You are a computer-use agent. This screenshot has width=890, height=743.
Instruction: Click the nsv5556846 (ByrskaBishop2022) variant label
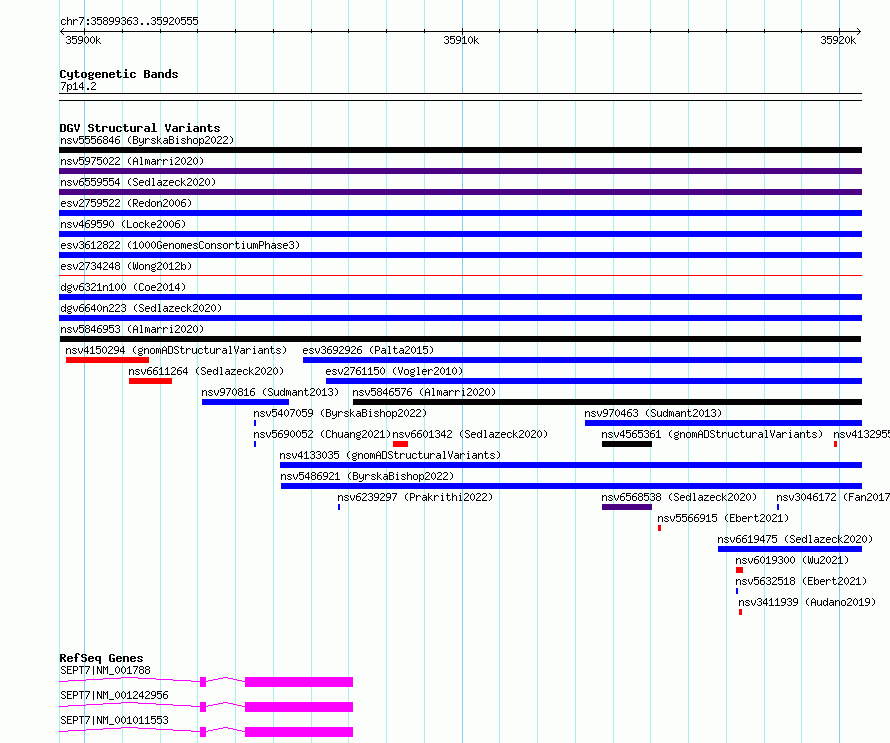pos(147,140)
